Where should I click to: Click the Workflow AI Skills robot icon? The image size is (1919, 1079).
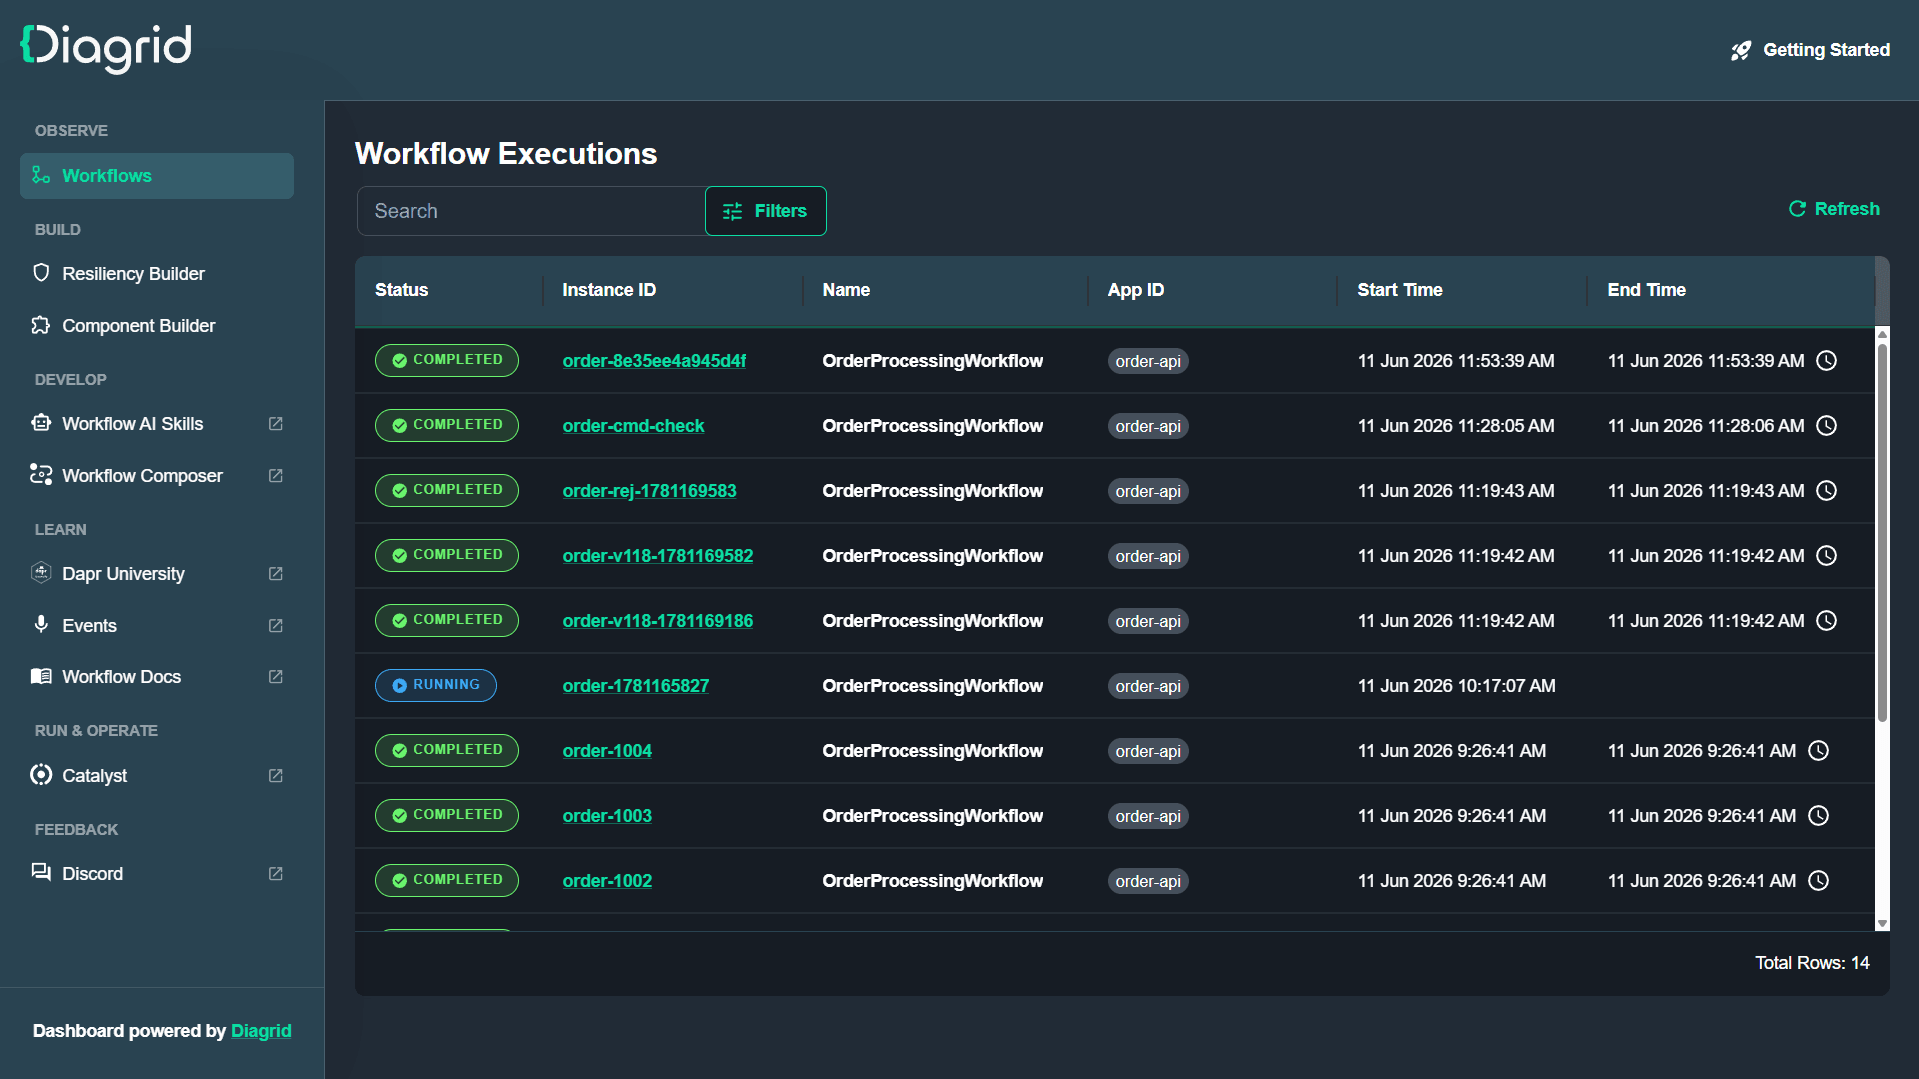[41, 423]
